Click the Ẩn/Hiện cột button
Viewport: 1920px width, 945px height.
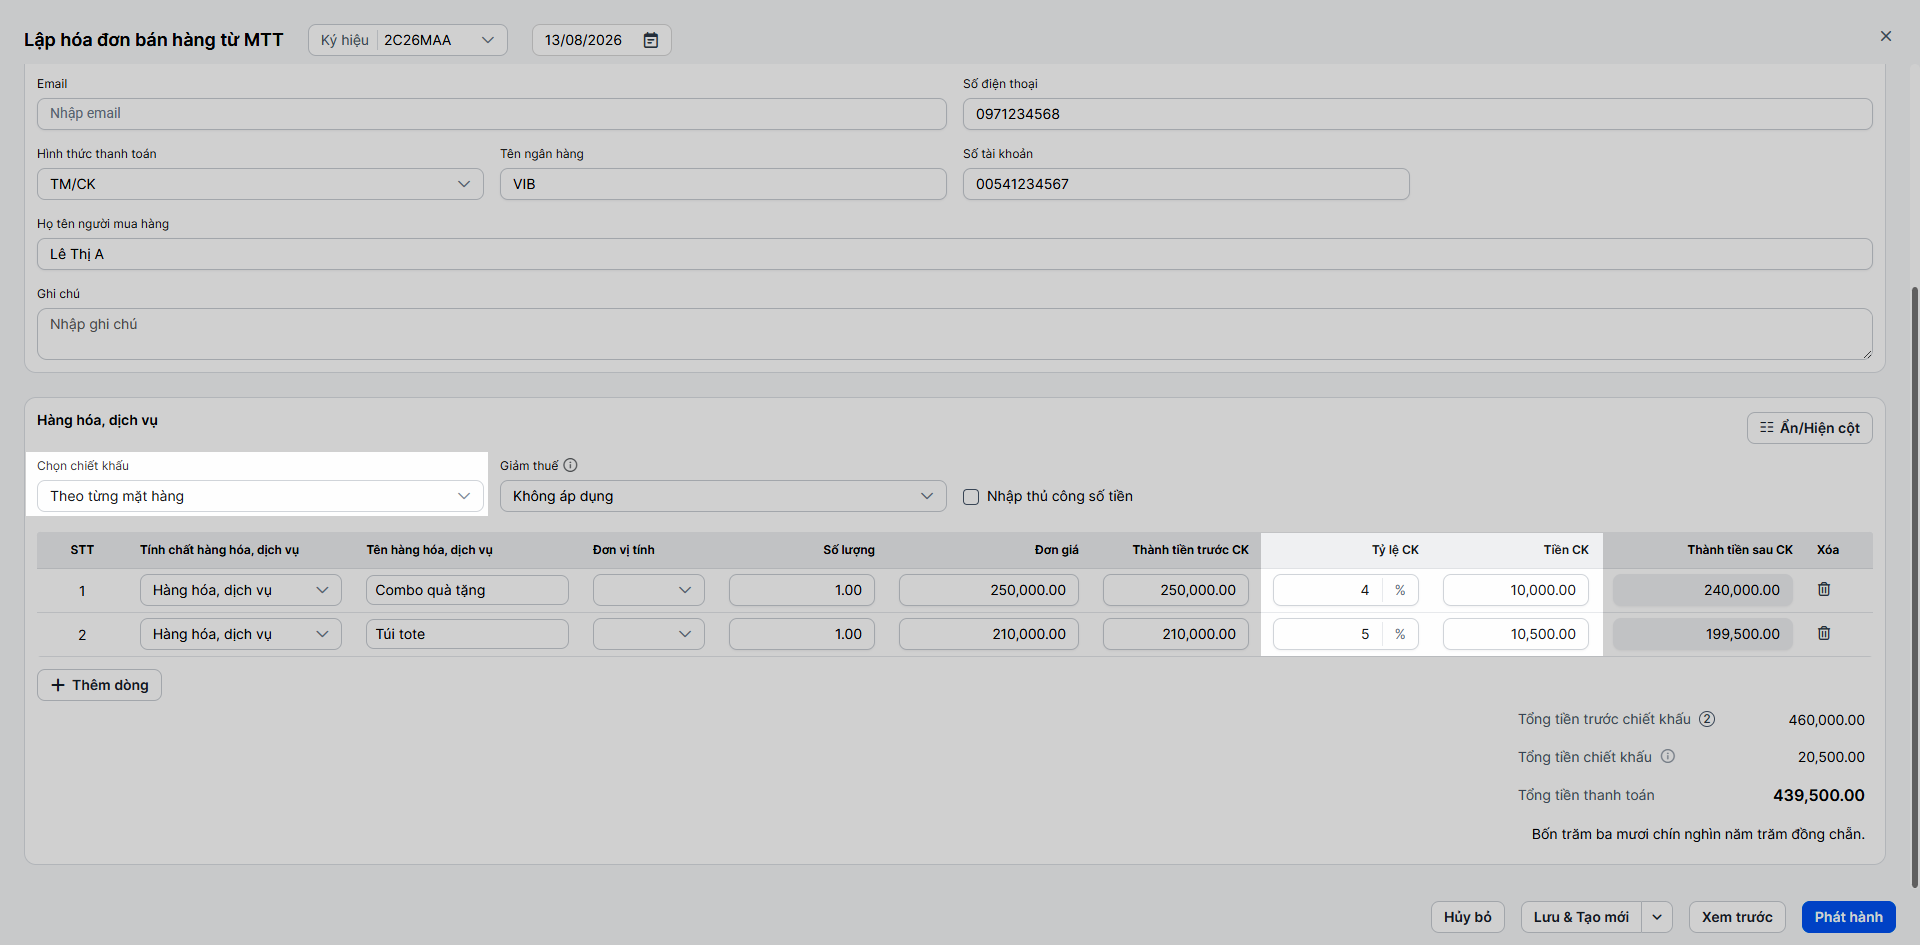[1810, 428]
